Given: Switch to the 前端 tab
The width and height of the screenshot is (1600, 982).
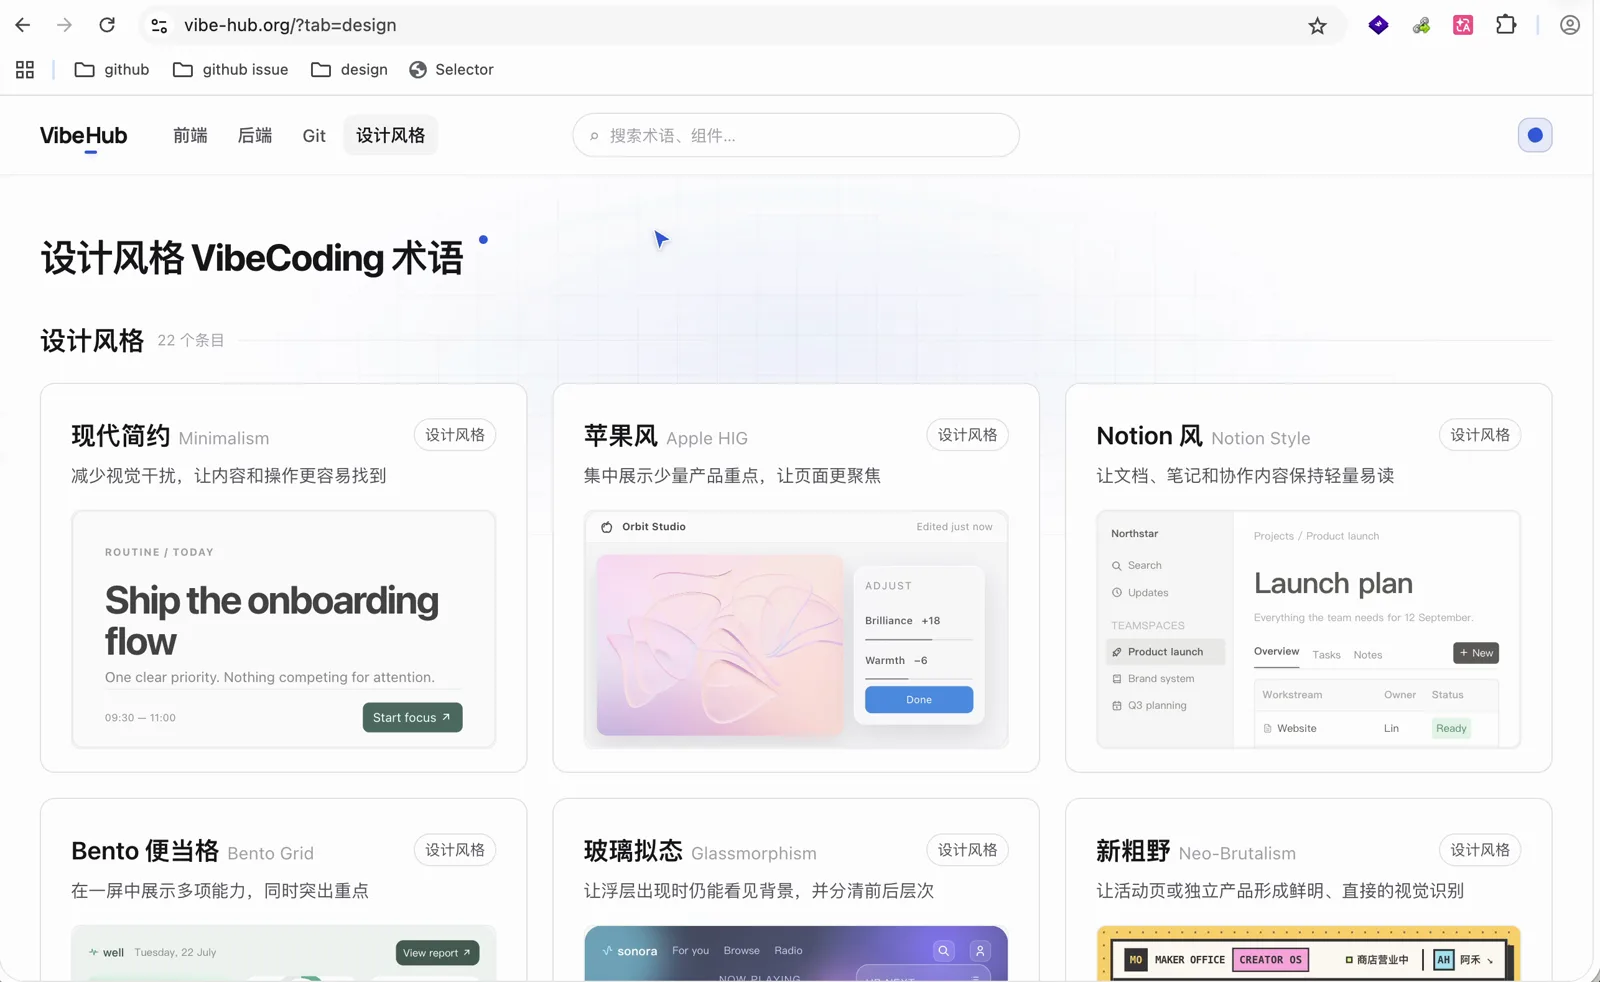Looking at the screenshot, I should pos(190,135).
